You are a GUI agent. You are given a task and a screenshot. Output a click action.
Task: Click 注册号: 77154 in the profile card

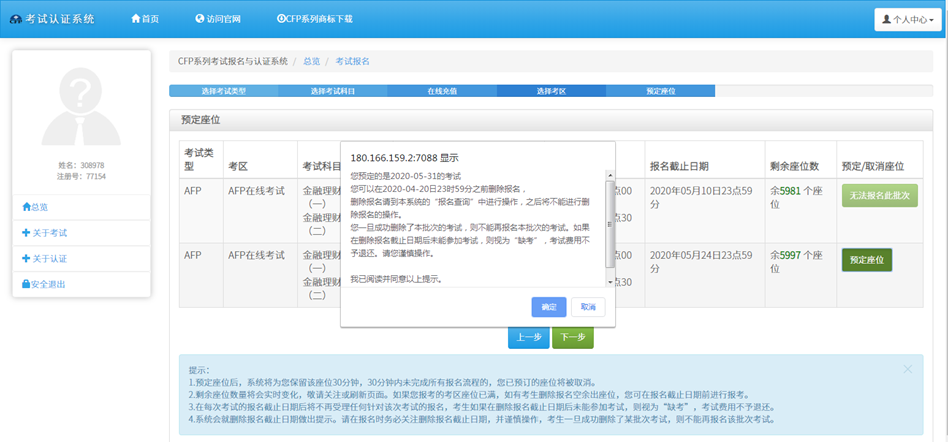click(81, 176)
